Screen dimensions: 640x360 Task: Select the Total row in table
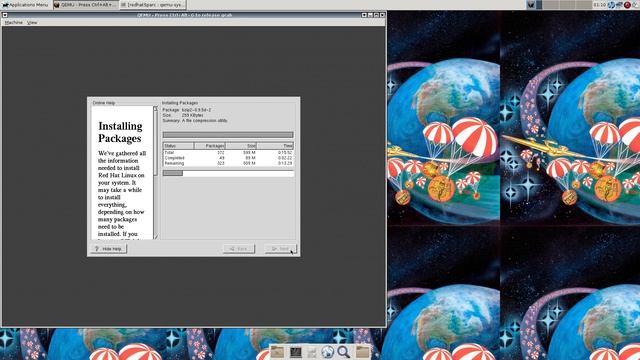point(228,153)
